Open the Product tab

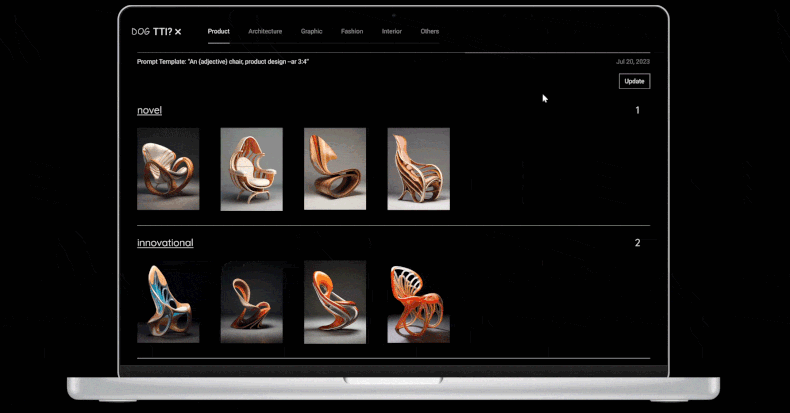click(219, 31)
